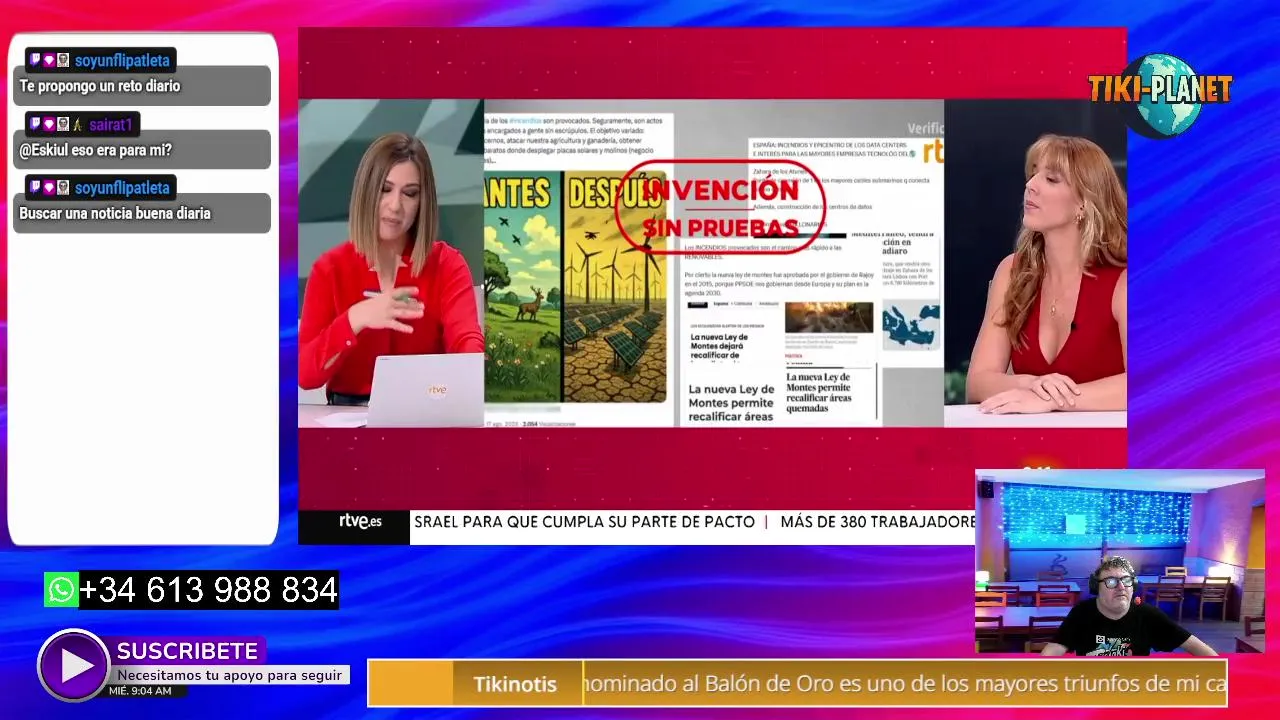Click the rtve logo on the presenter's laptop

click(437, 390)
